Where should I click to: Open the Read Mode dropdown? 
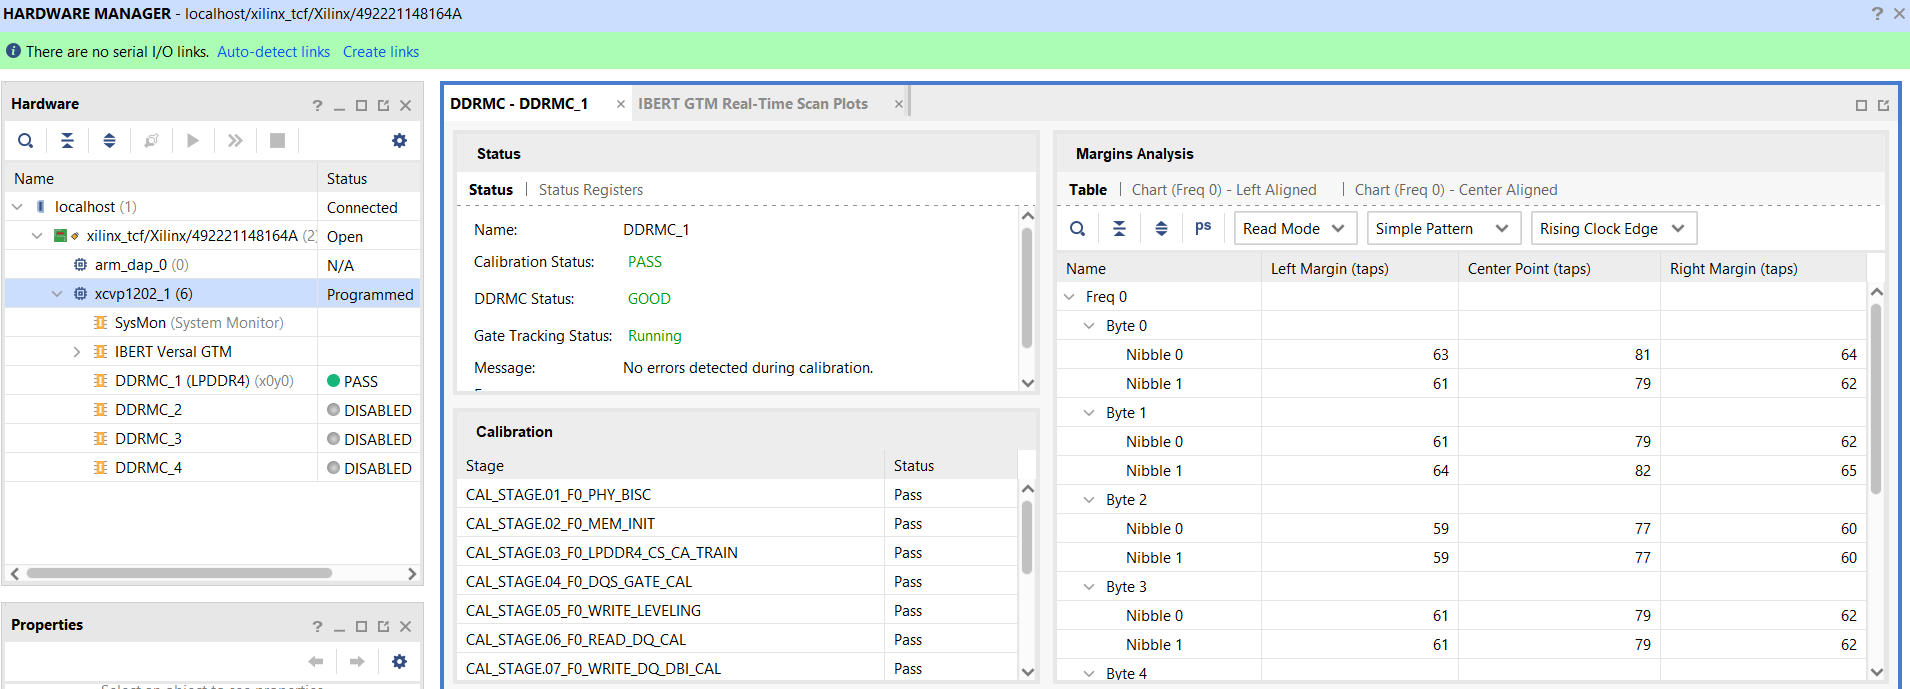coord(1295,228)
